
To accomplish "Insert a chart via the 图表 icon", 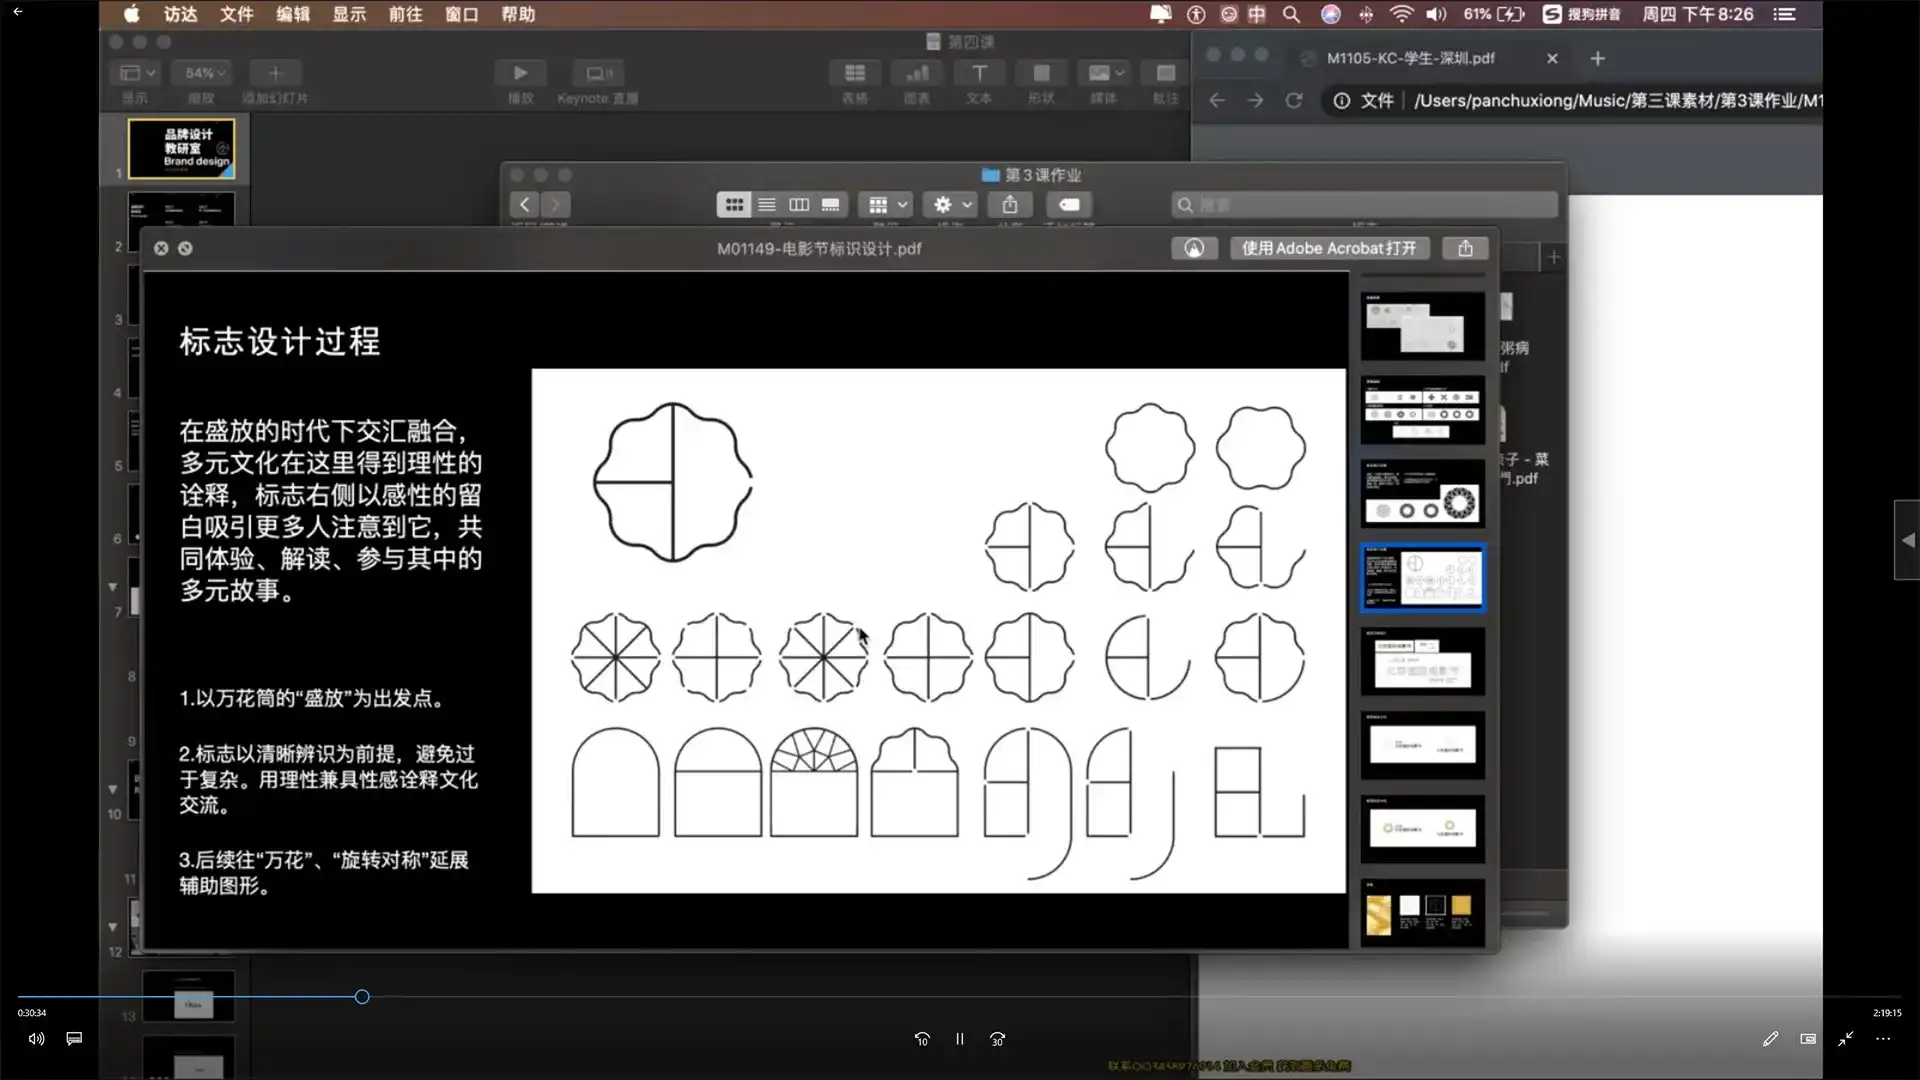I will click(917, 72).
